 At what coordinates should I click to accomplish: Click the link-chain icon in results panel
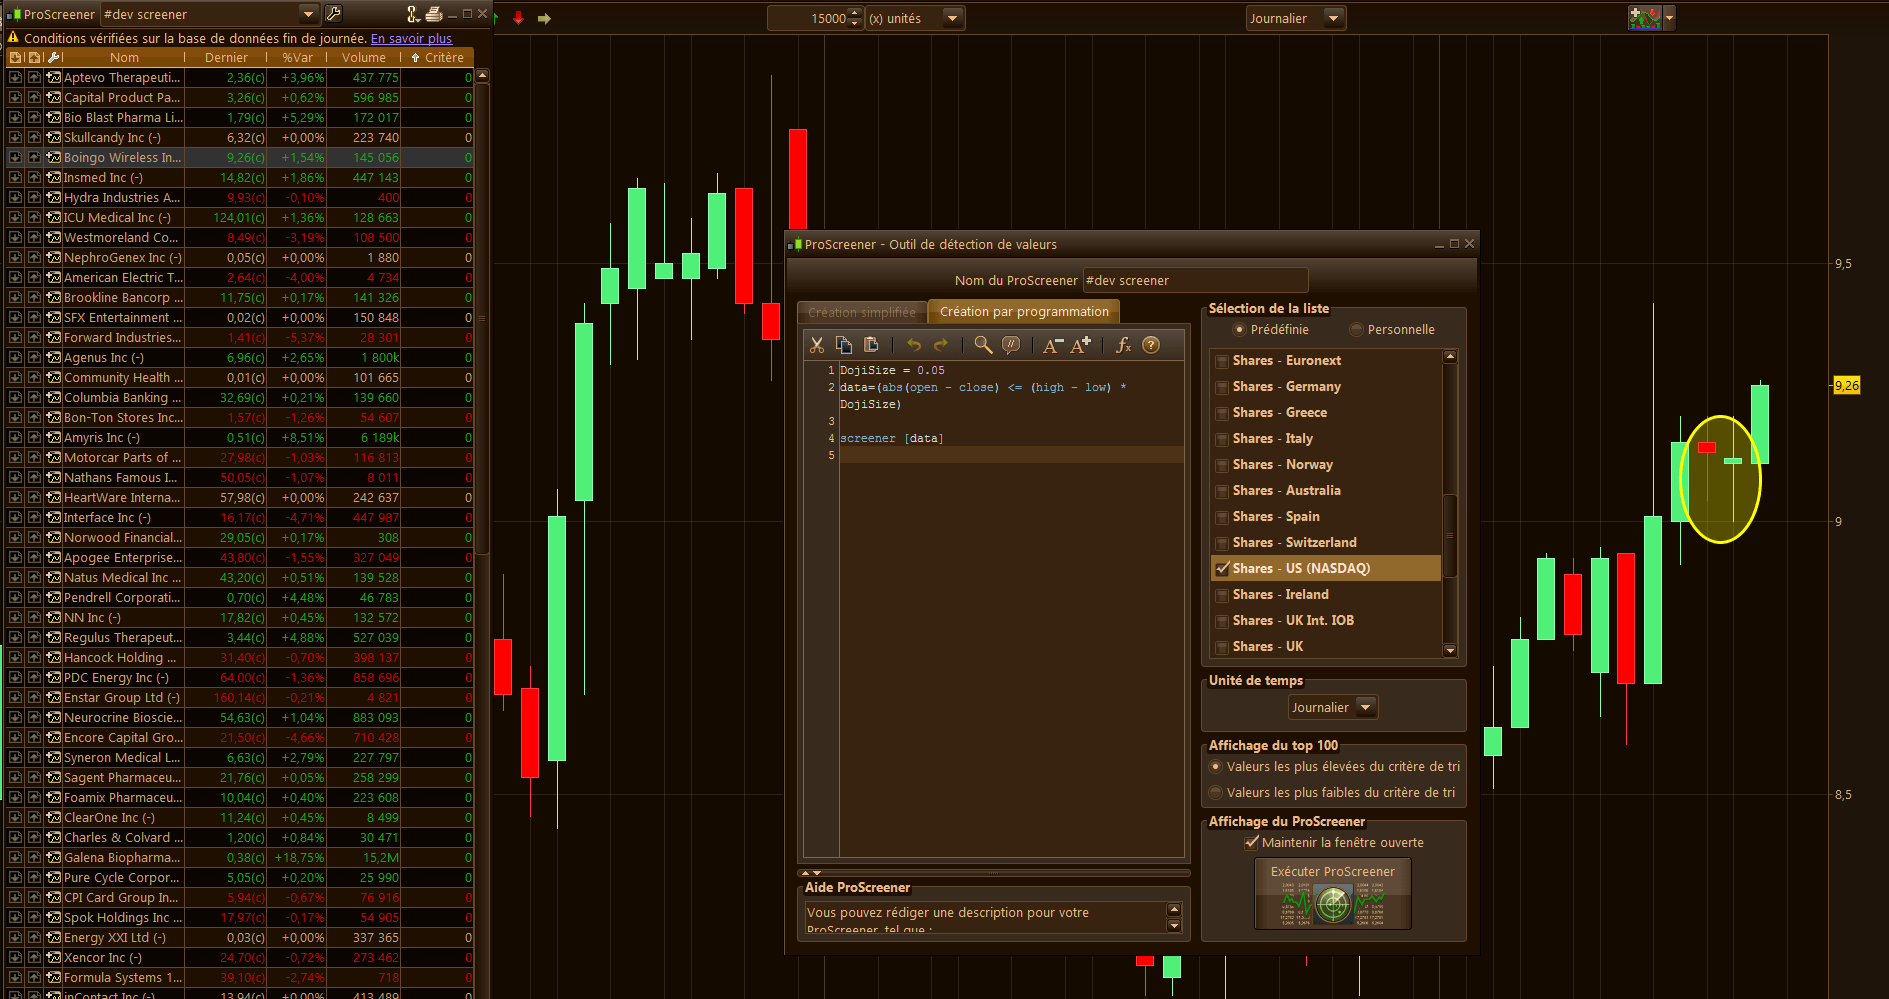pyautogui.click(x=413, y=14)
